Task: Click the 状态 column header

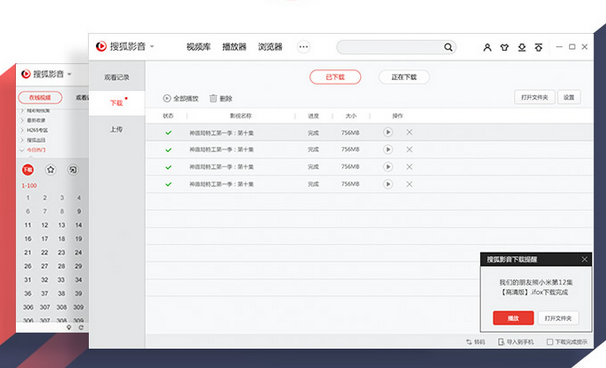Action: coord(168,116)
